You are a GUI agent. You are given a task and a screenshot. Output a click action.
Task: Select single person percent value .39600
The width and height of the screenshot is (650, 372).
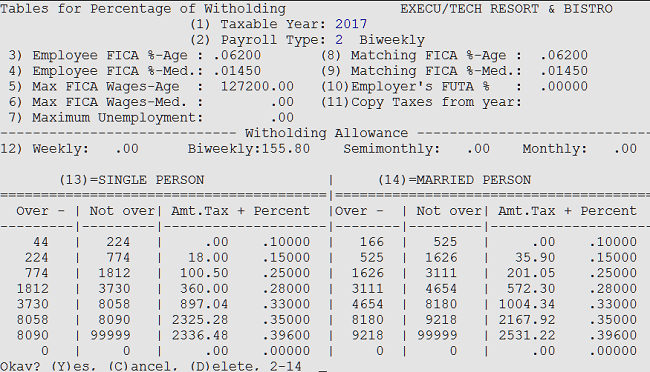click(x=286, y=335)
